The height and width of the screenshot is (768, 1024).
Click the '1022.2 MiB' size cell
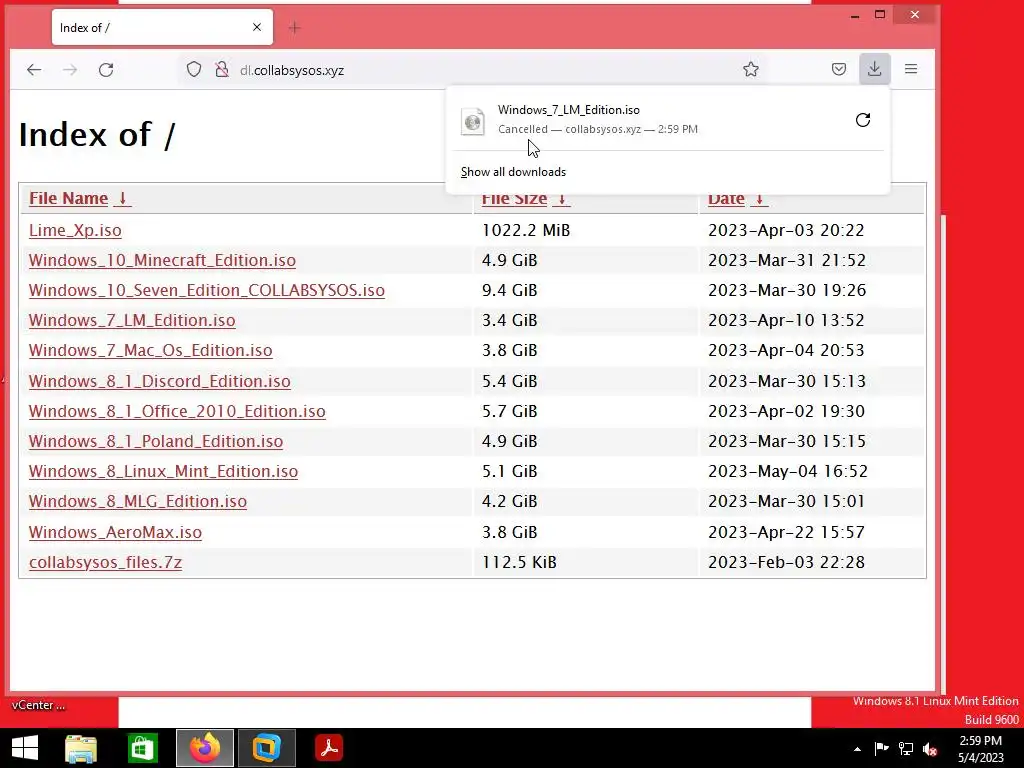click(x=526, y=231)
